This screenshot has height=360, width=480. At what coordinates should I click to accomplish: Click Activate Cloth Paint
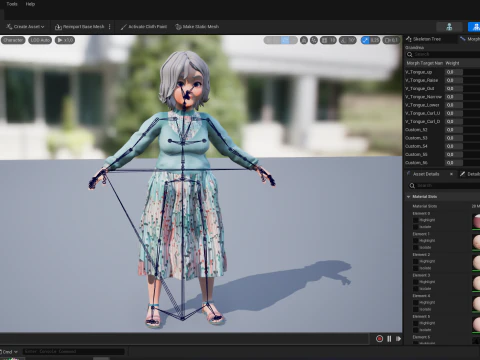tap(144, 27)
